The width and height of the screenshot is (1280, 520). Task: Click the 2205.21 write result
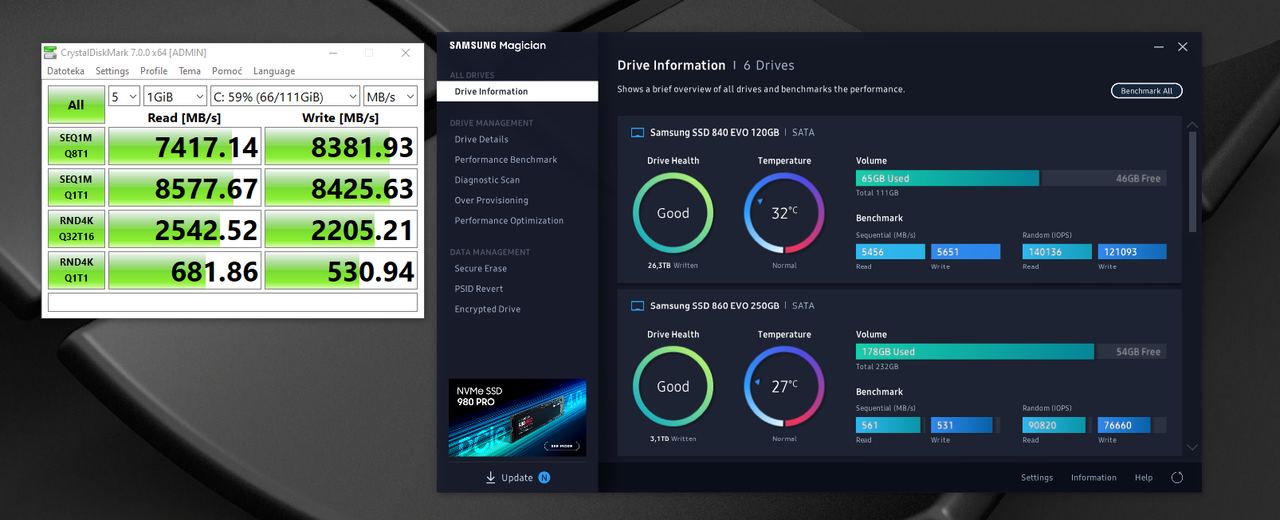click(x=341, y=228)
